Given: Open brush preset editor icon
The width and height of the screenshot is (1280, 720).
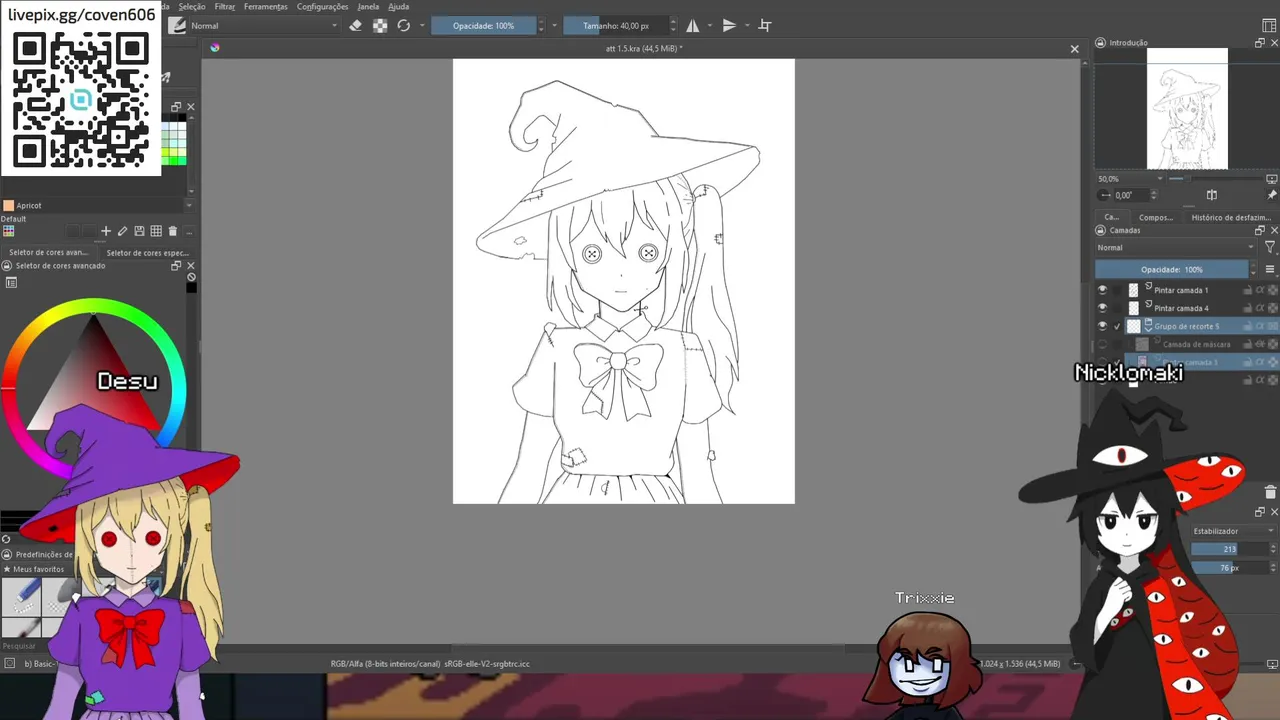Looking at the screenshot, I should 177,26.
